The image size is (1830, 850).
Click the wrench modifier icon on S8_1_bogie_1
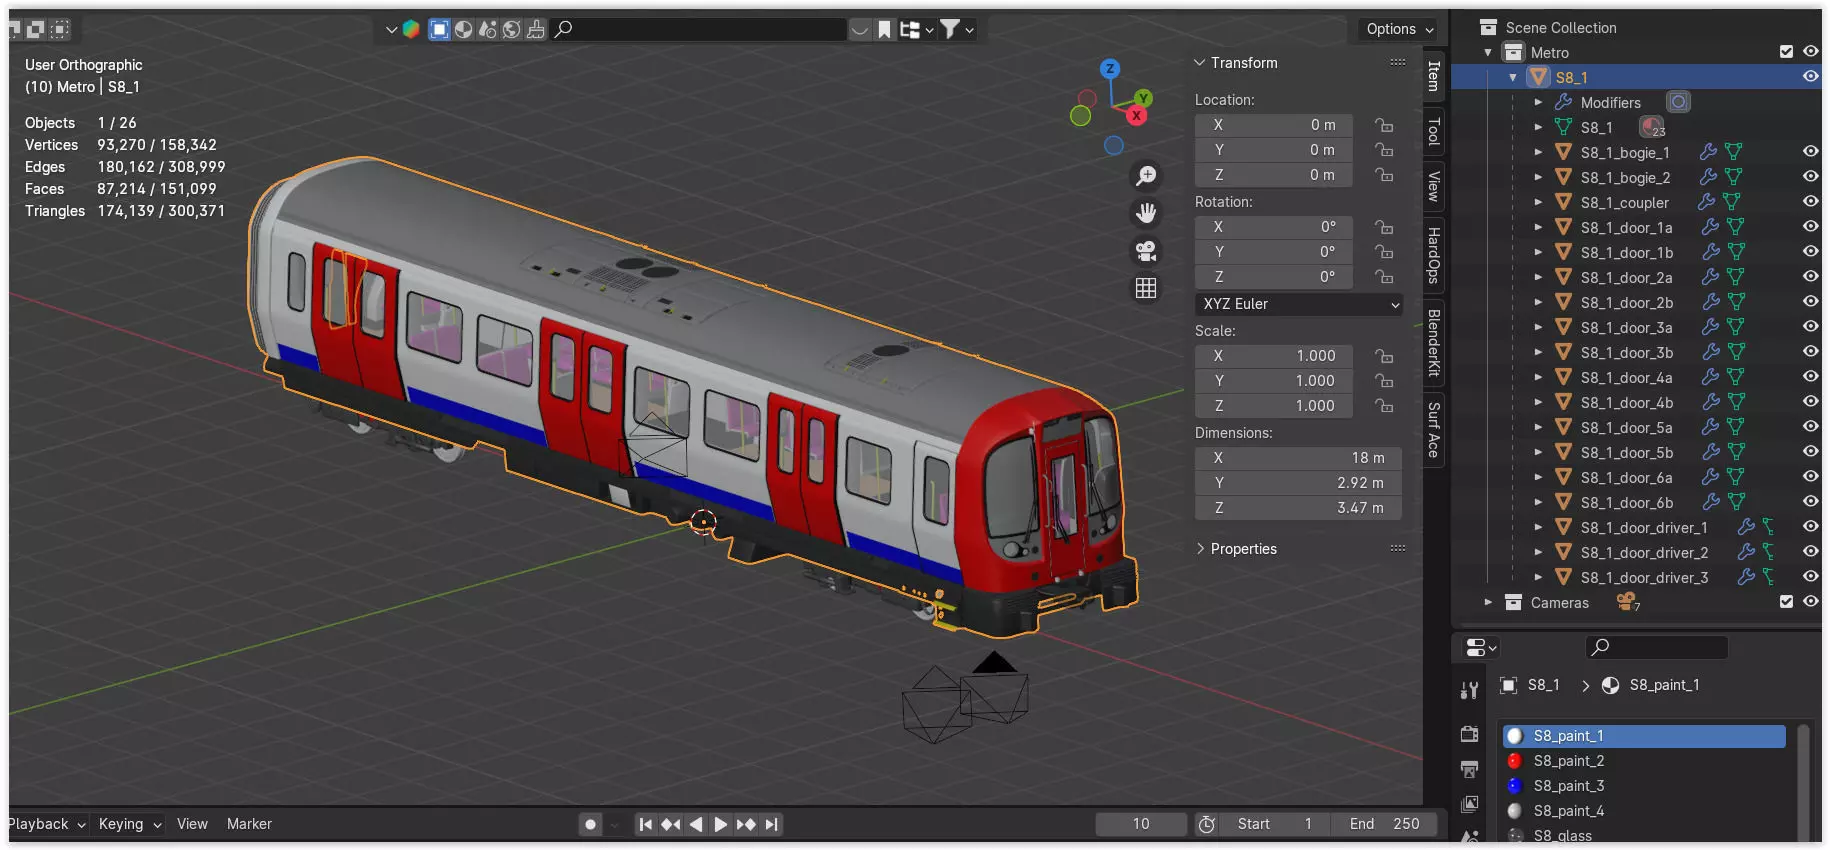pos(1708,152)
